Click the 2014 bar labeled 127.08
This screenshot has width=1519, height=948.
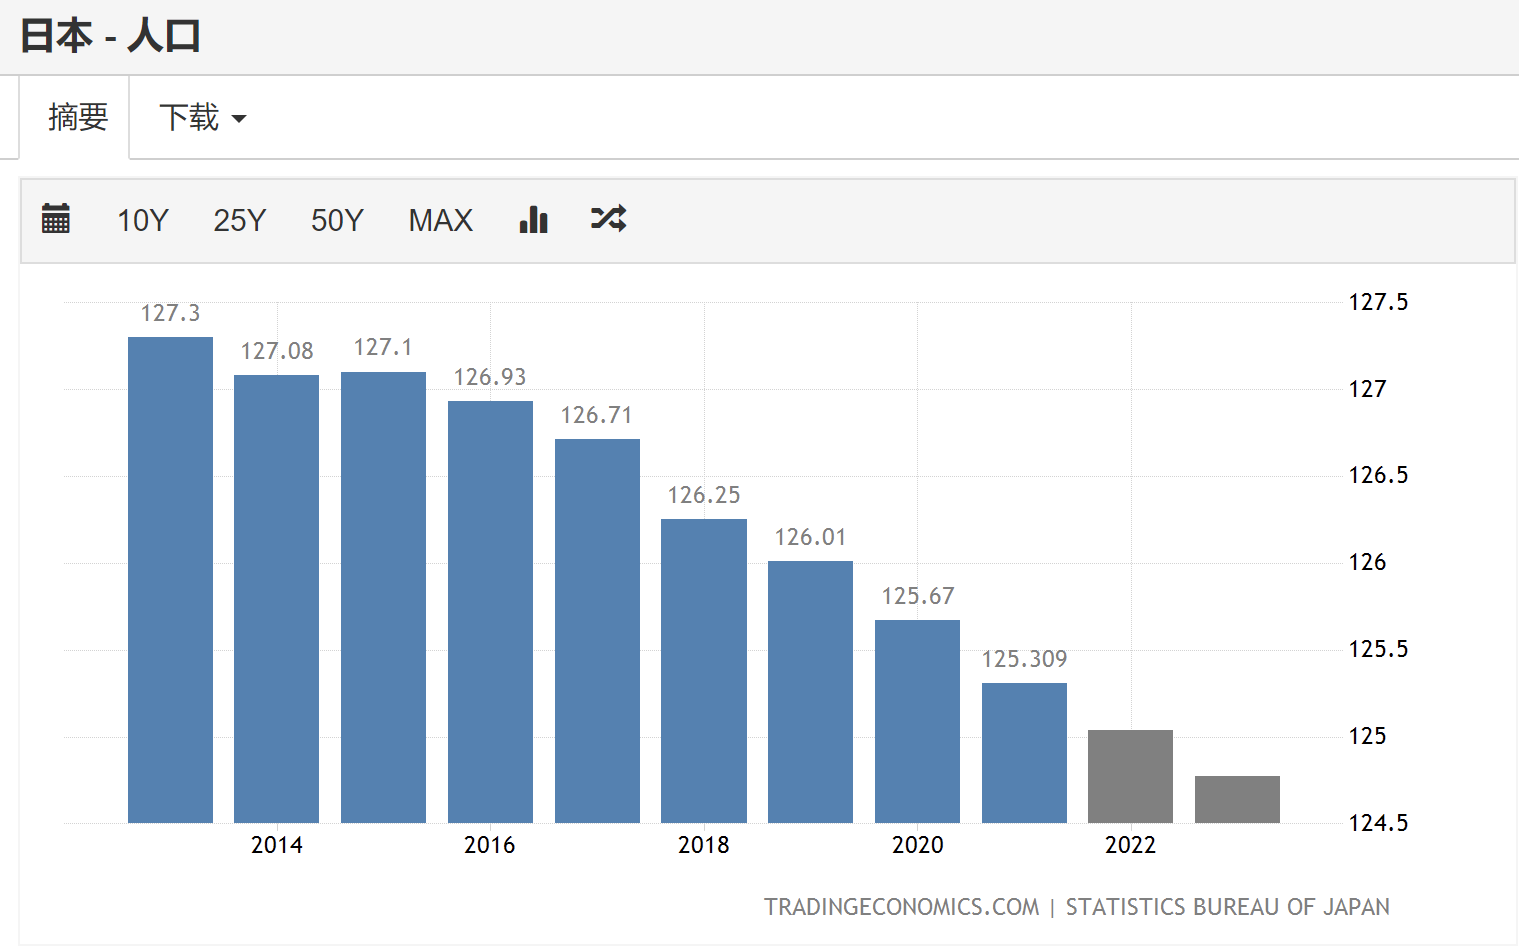tap(276, 600)
